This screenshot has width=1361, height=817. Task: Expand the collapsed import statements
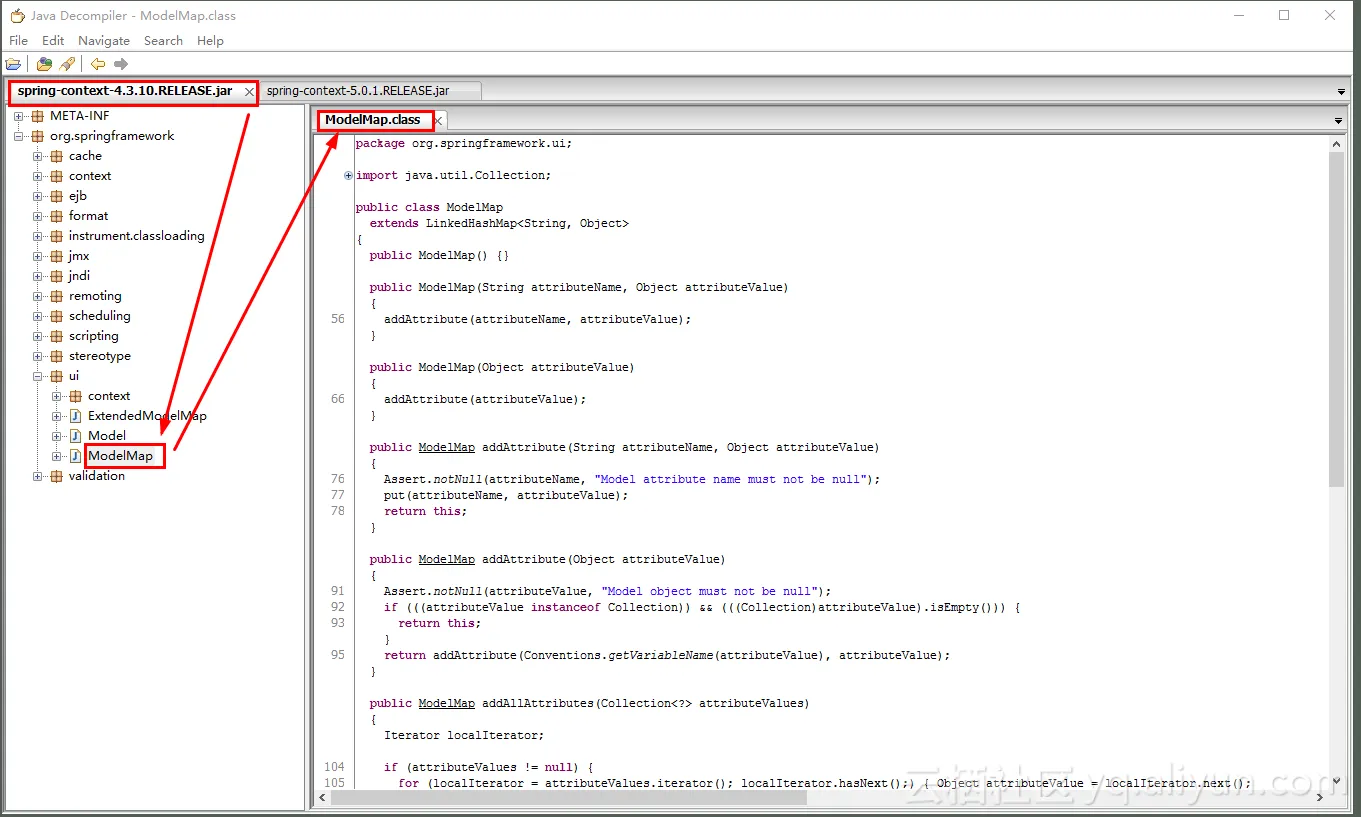(x=348, y=176)
